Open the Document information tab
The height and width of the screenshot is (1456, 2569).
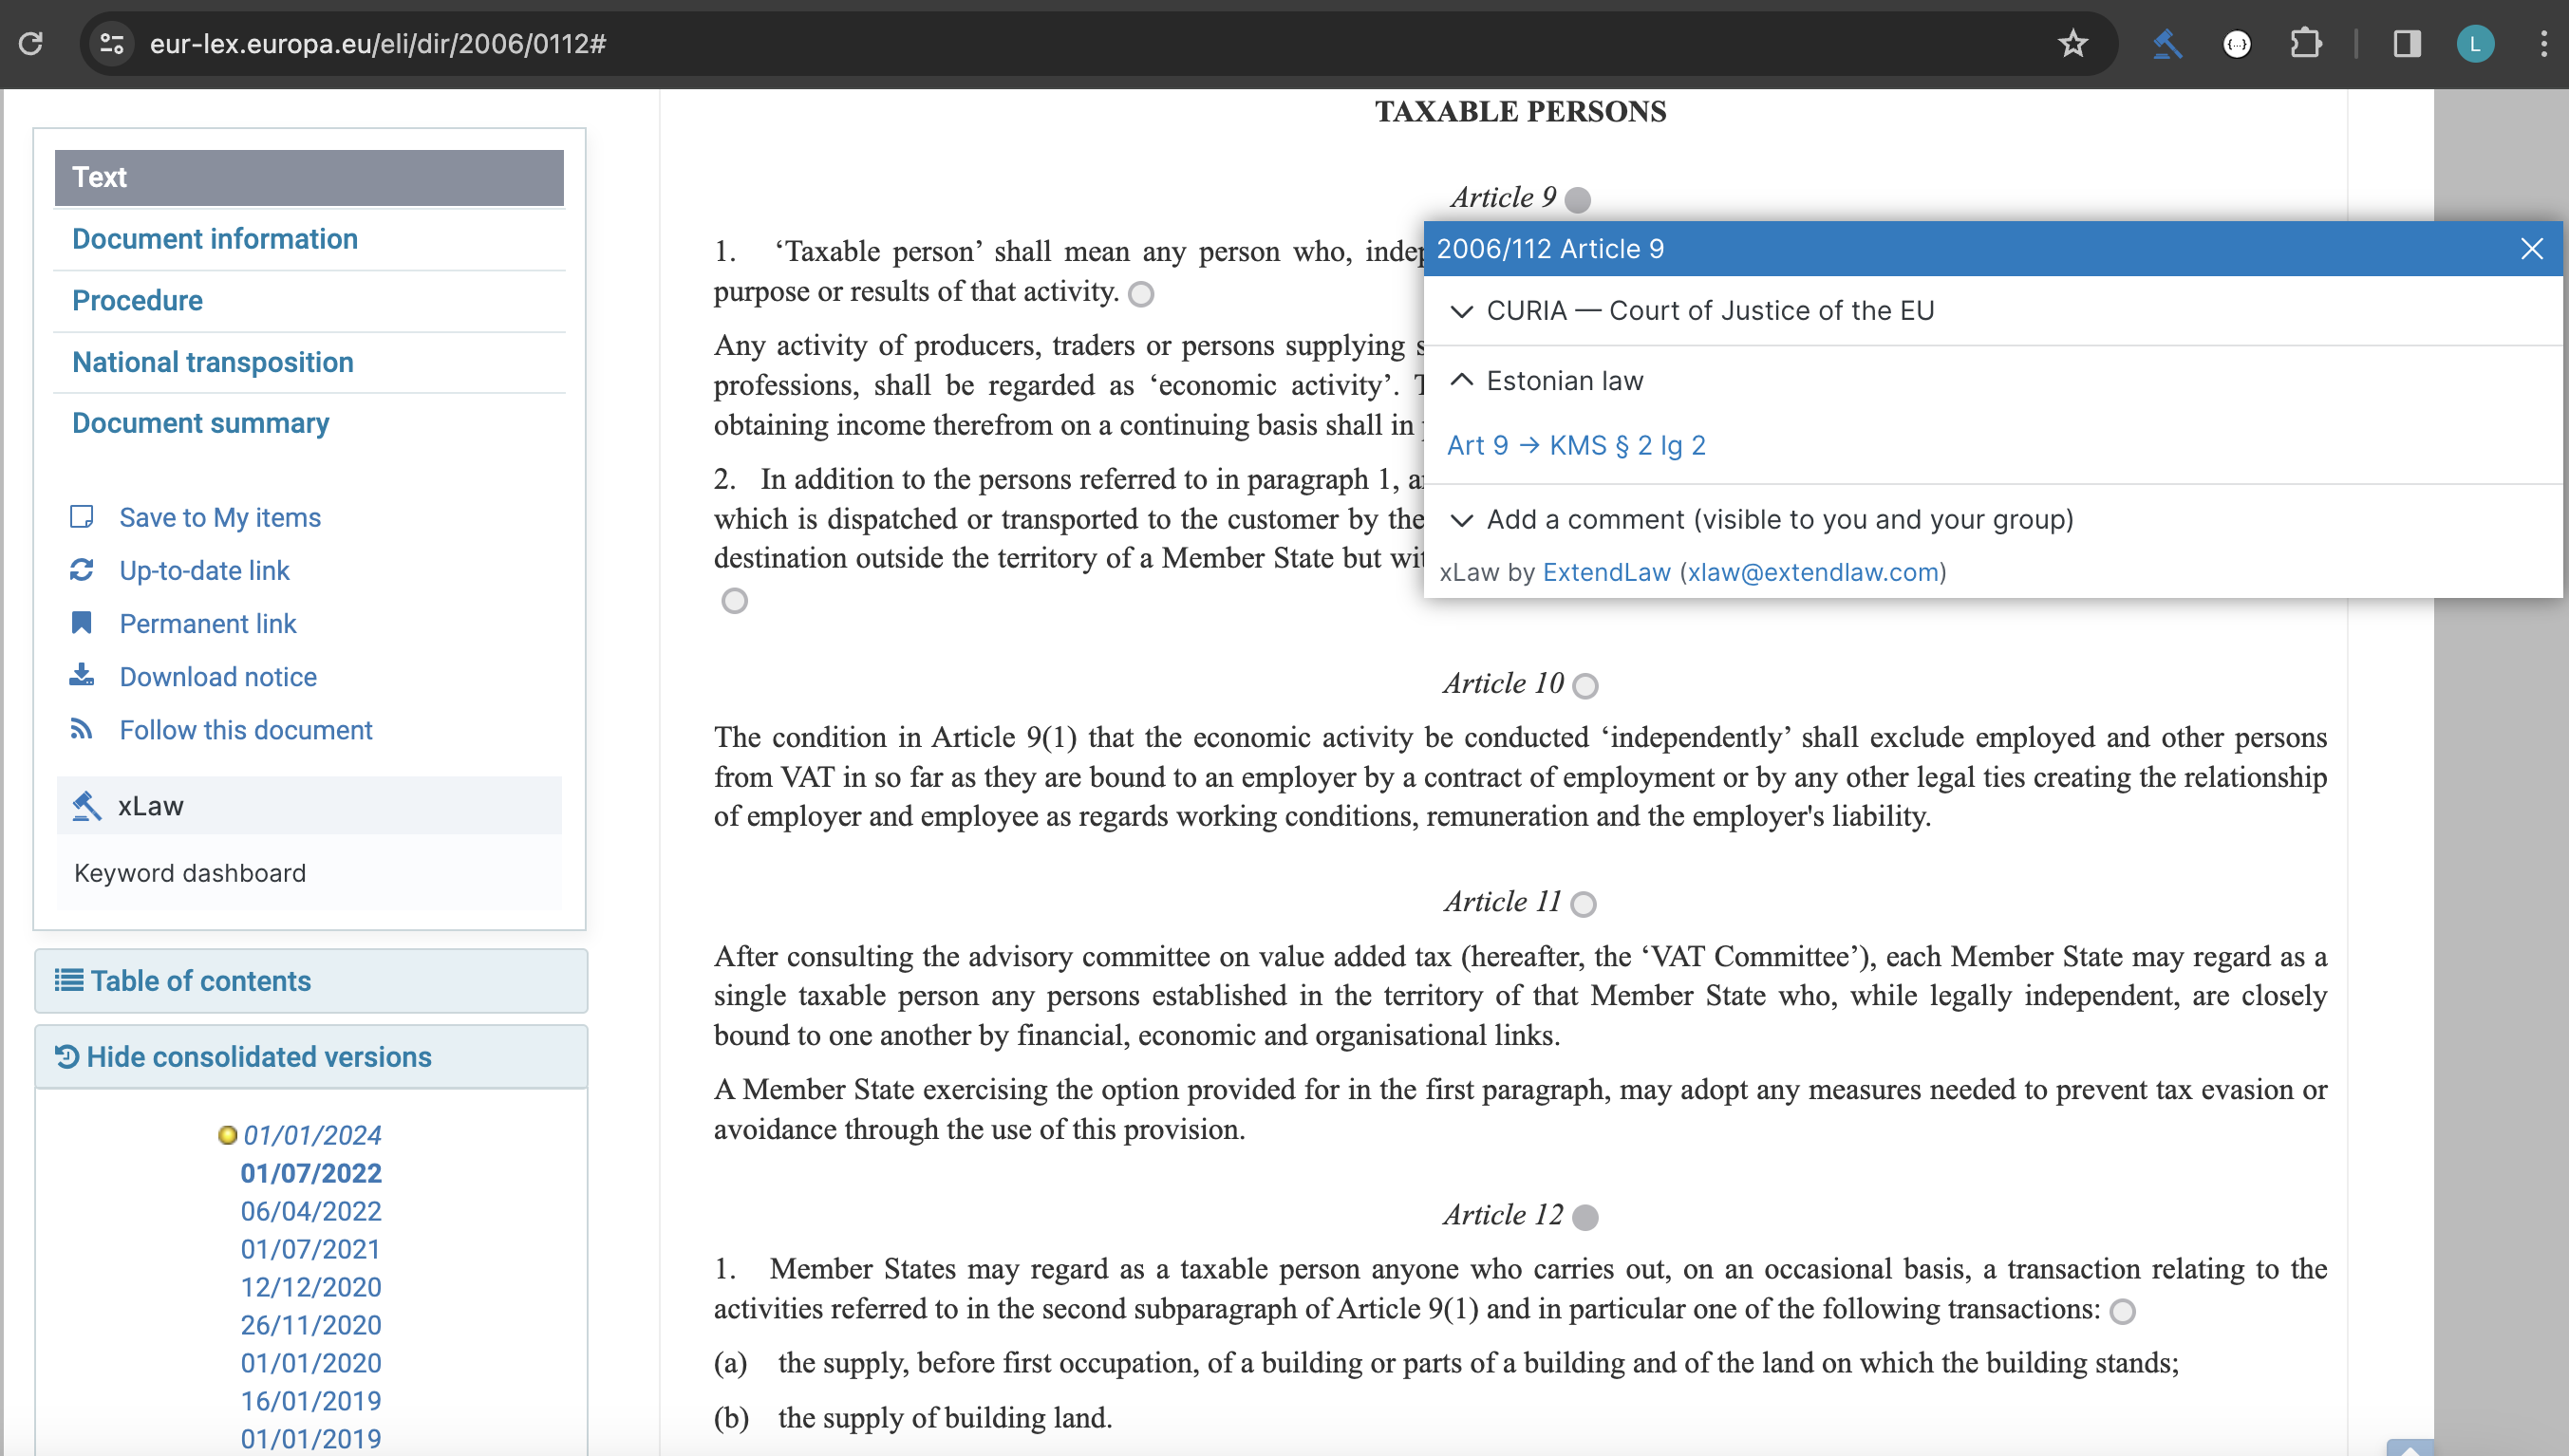point(215,239)
